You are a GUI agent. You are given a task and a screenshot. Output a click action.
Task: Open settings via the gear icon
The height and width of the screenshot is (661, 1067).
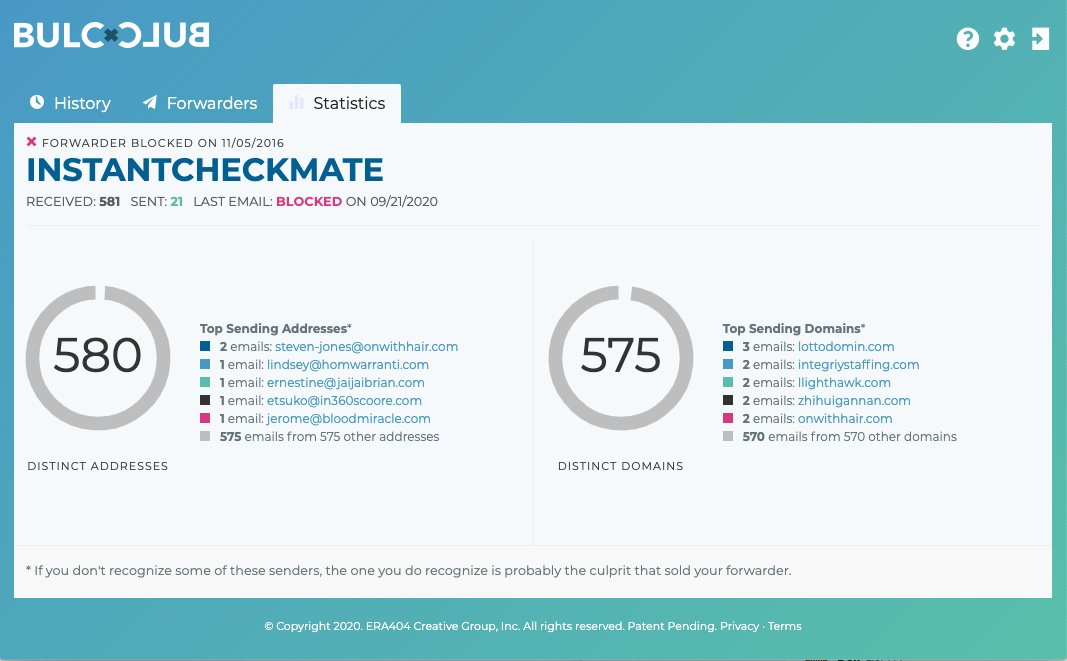pos(1004,39)
